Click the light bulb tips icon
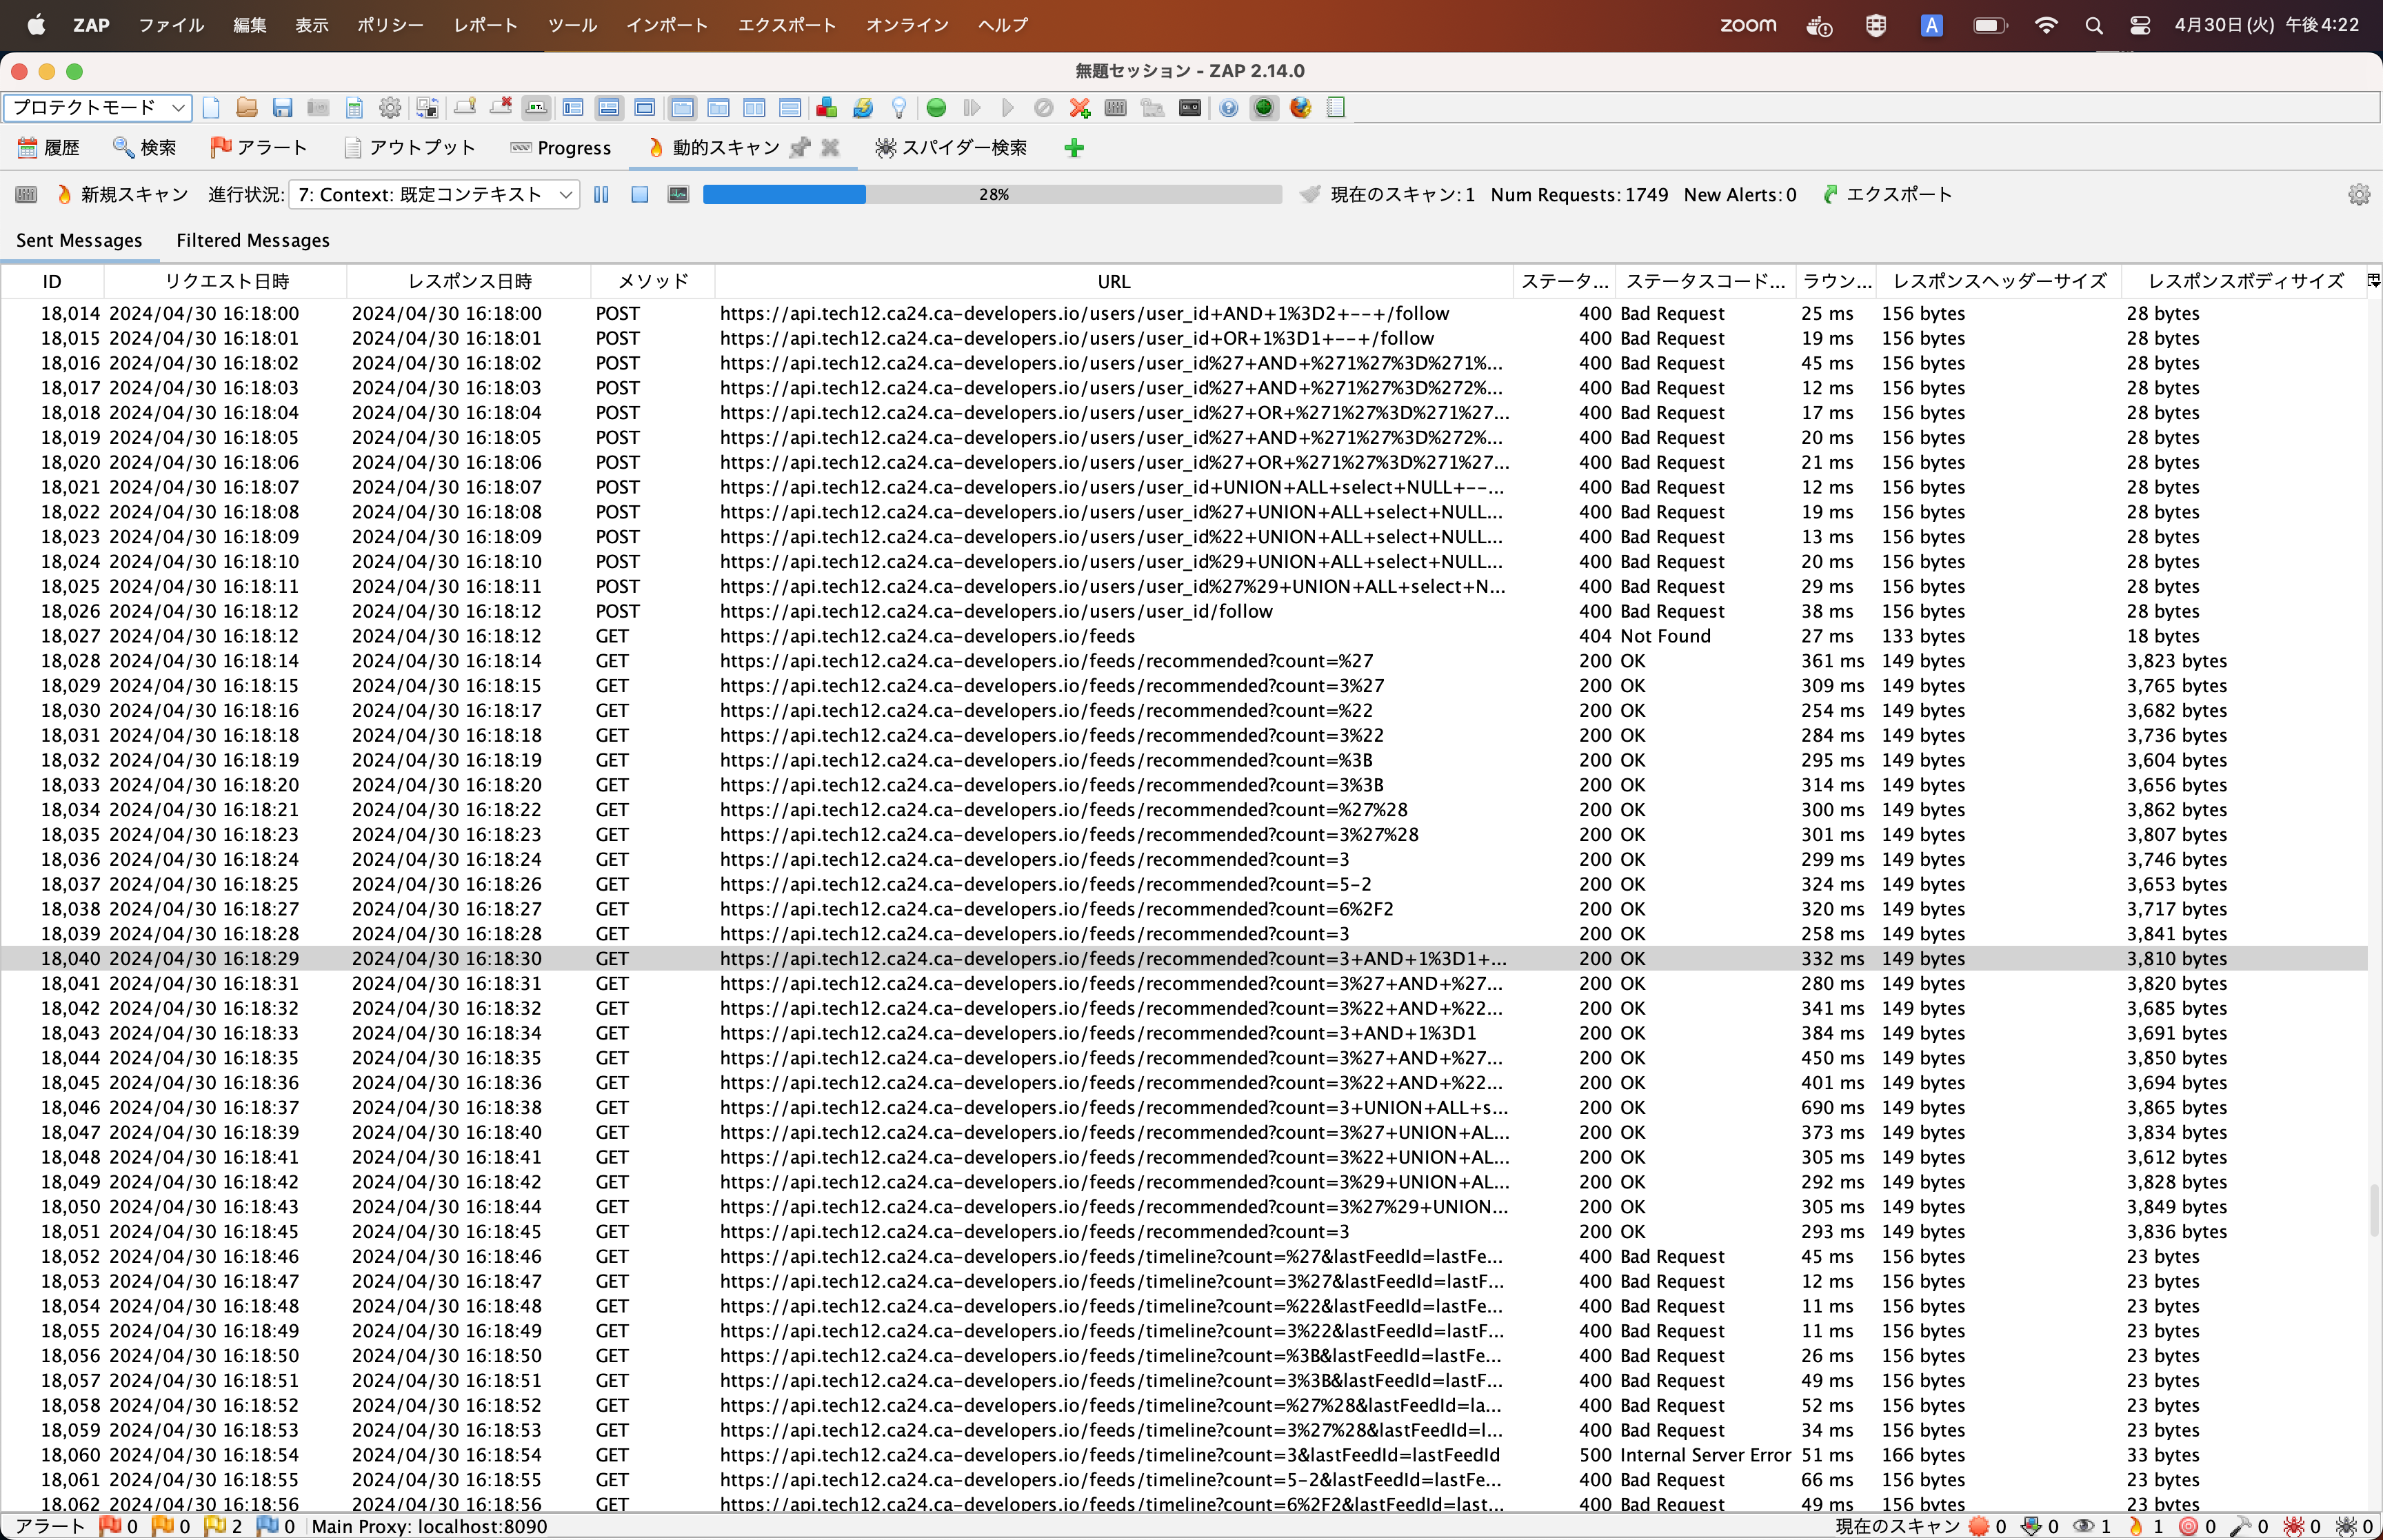 click(898, 108)
